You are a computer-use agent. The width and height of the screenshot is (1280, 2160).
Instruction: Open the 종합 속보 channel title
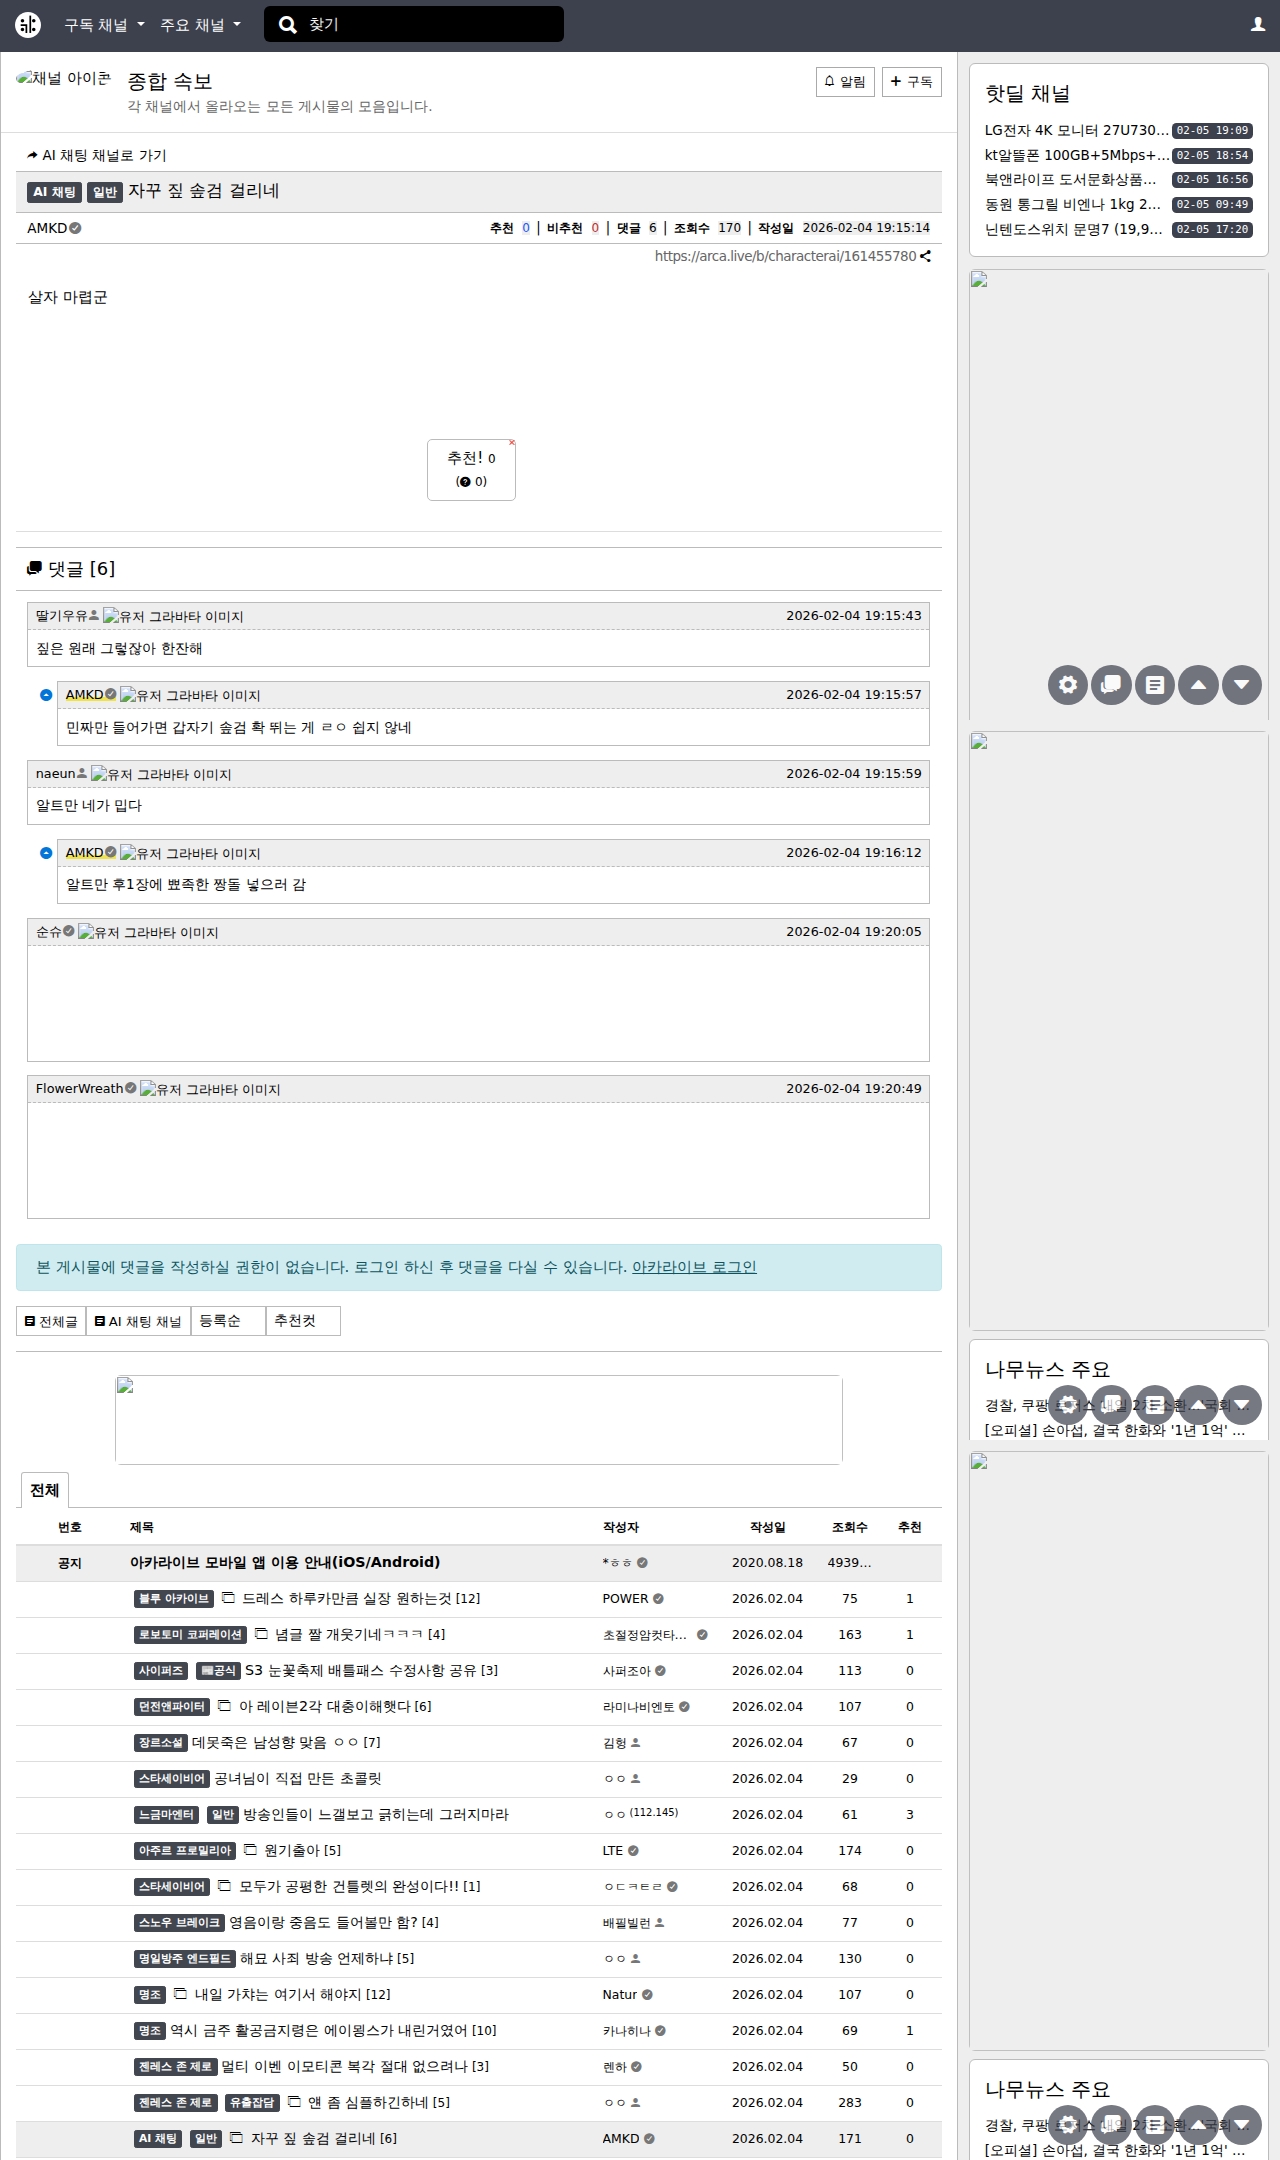(x=170, y=81)
